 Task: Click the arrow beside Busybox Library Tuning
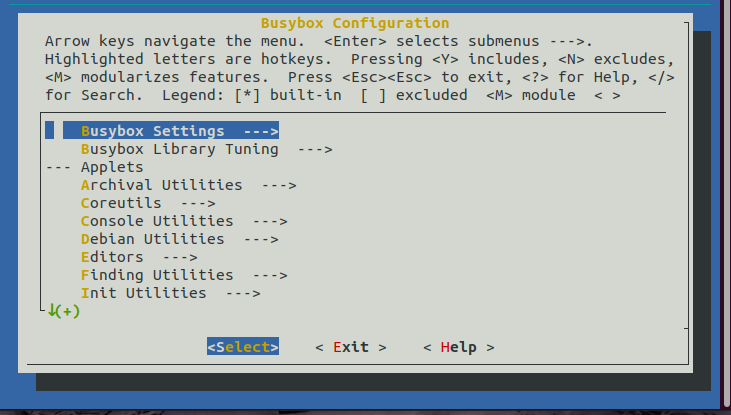(315, 149)
